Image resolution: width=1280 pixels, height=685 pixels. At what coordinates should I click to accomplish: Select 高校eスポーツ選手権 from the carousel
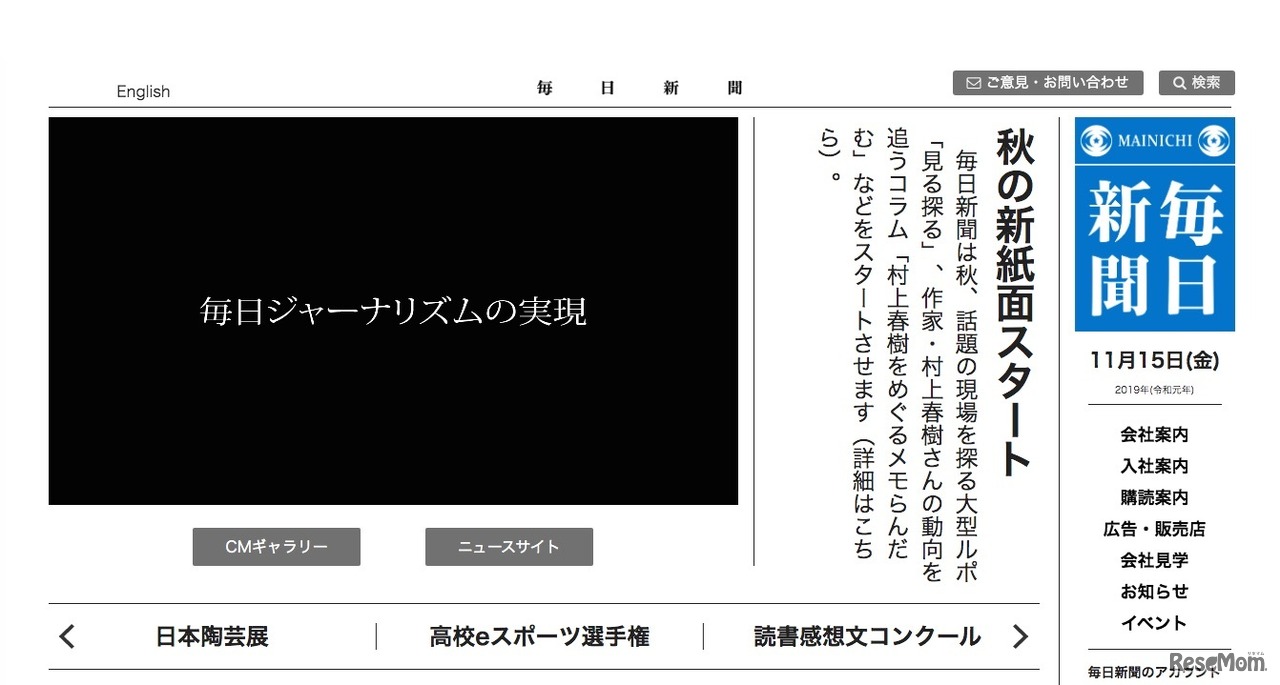540,636
